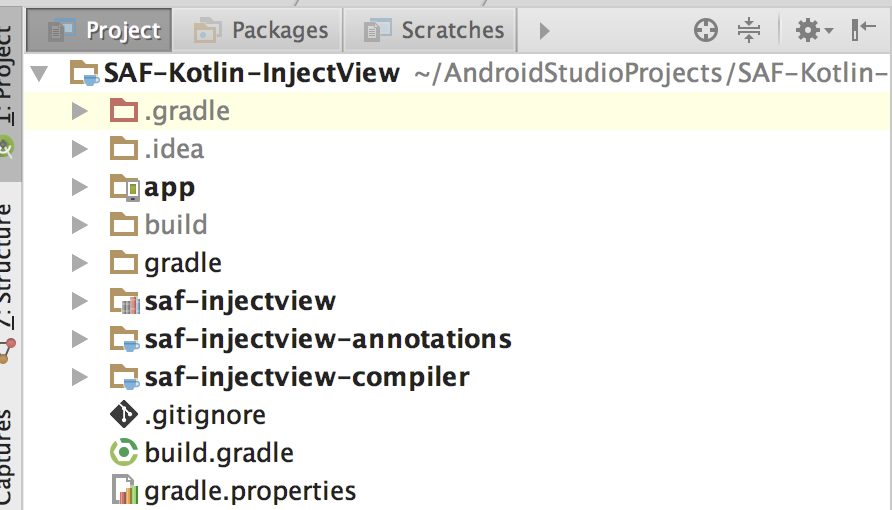Open the Project panel gear settings
The width and height of the screenshot is (892, 510).
point(812,31)
